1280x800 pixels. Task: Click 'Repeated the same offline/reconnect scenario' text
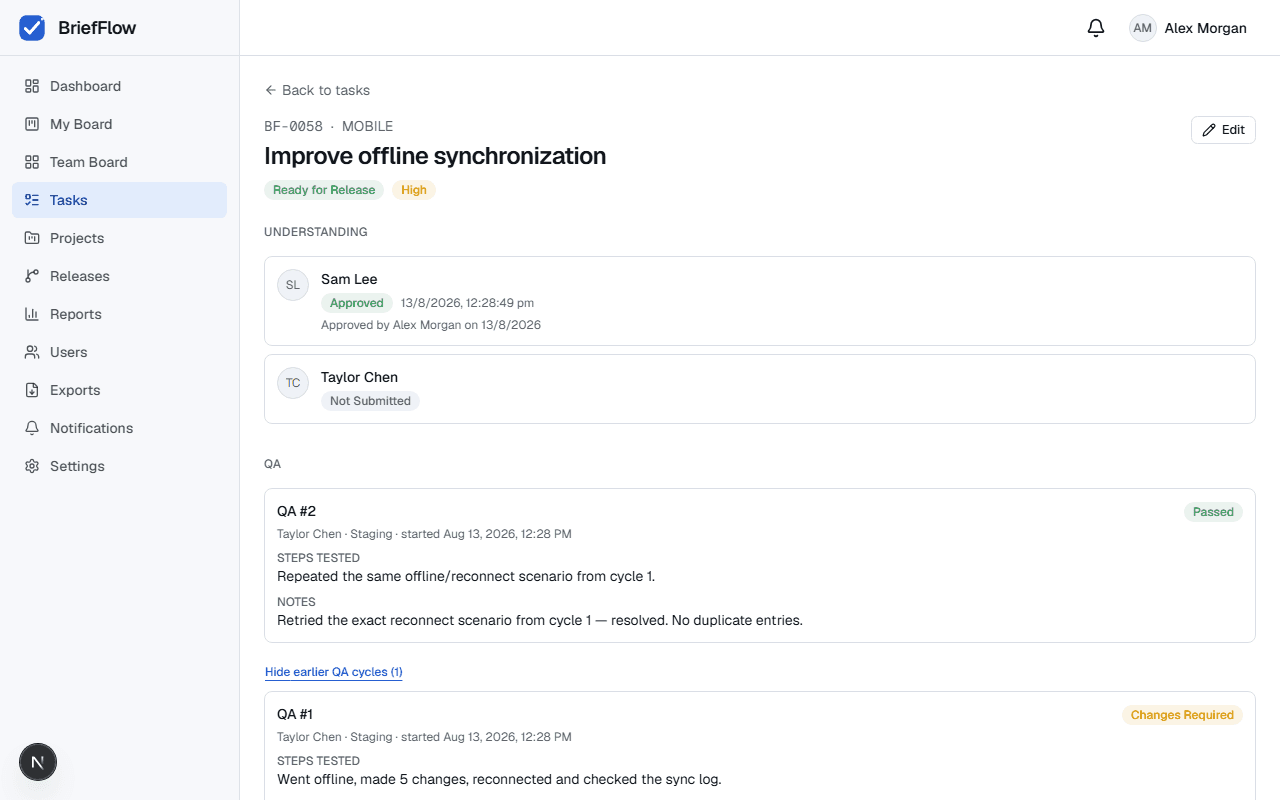tap(466, 576)
